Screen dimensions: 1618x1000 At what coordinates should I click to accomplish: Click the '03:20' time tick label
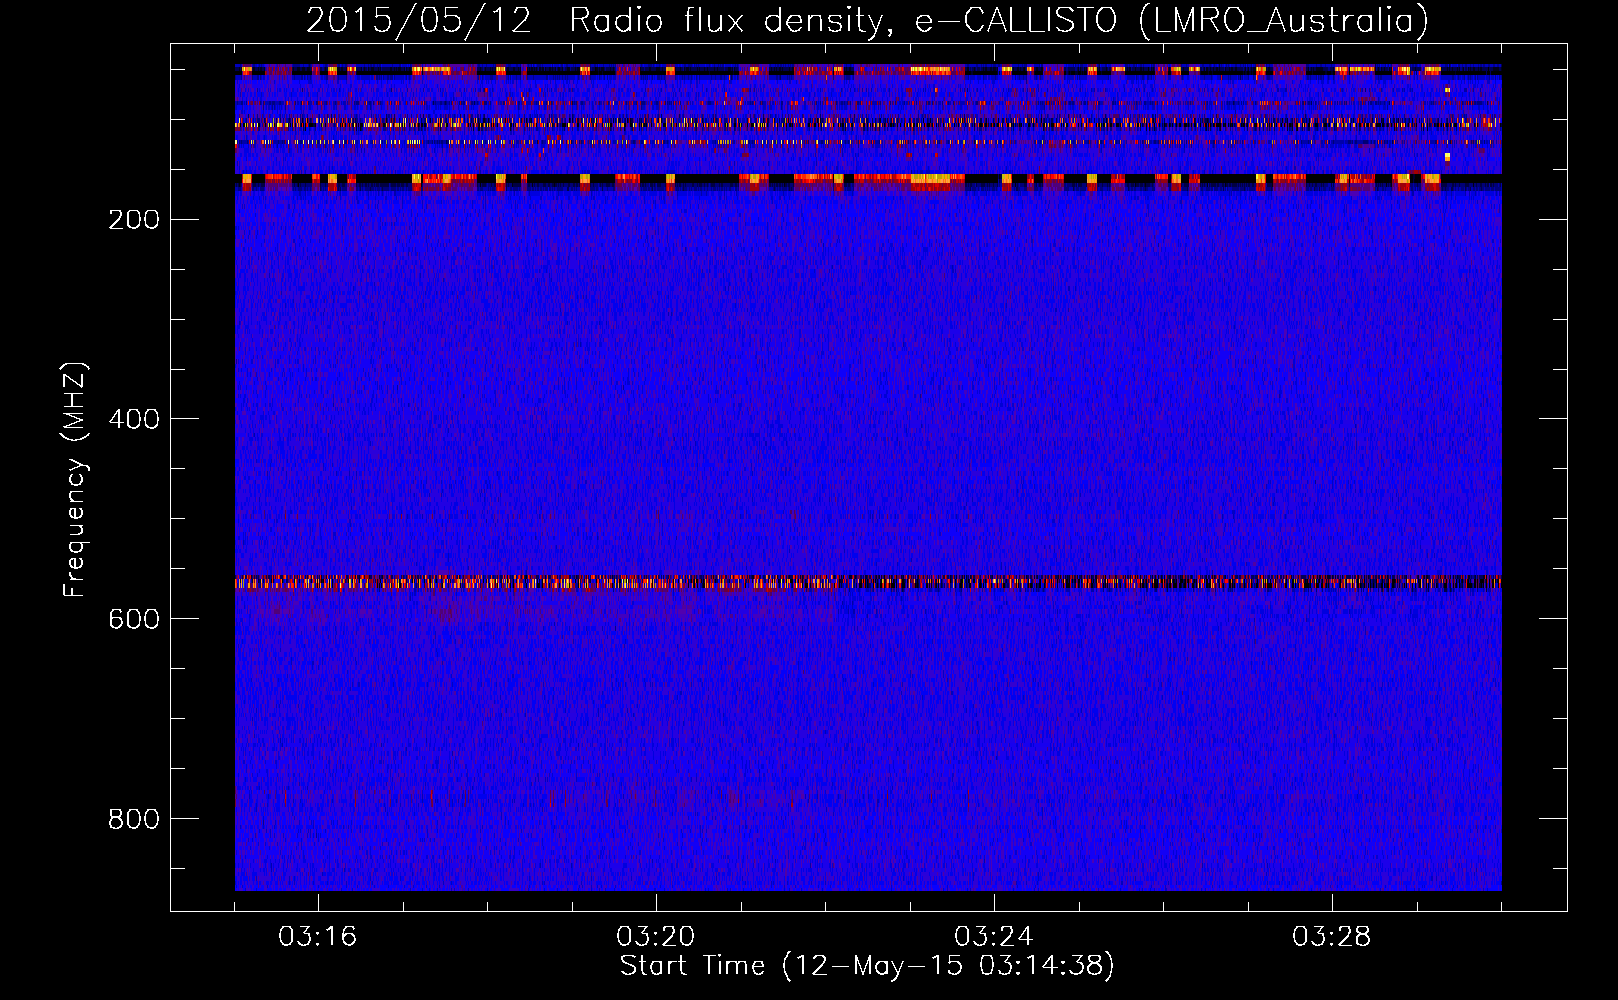coord(656,937)
